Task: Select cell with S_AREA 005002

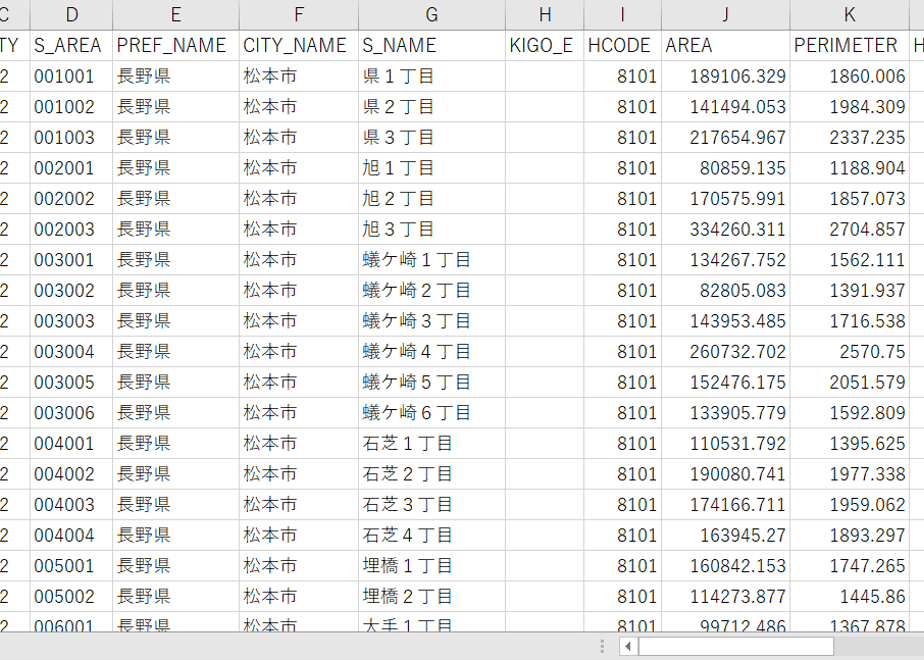Action: coord(71,596)
